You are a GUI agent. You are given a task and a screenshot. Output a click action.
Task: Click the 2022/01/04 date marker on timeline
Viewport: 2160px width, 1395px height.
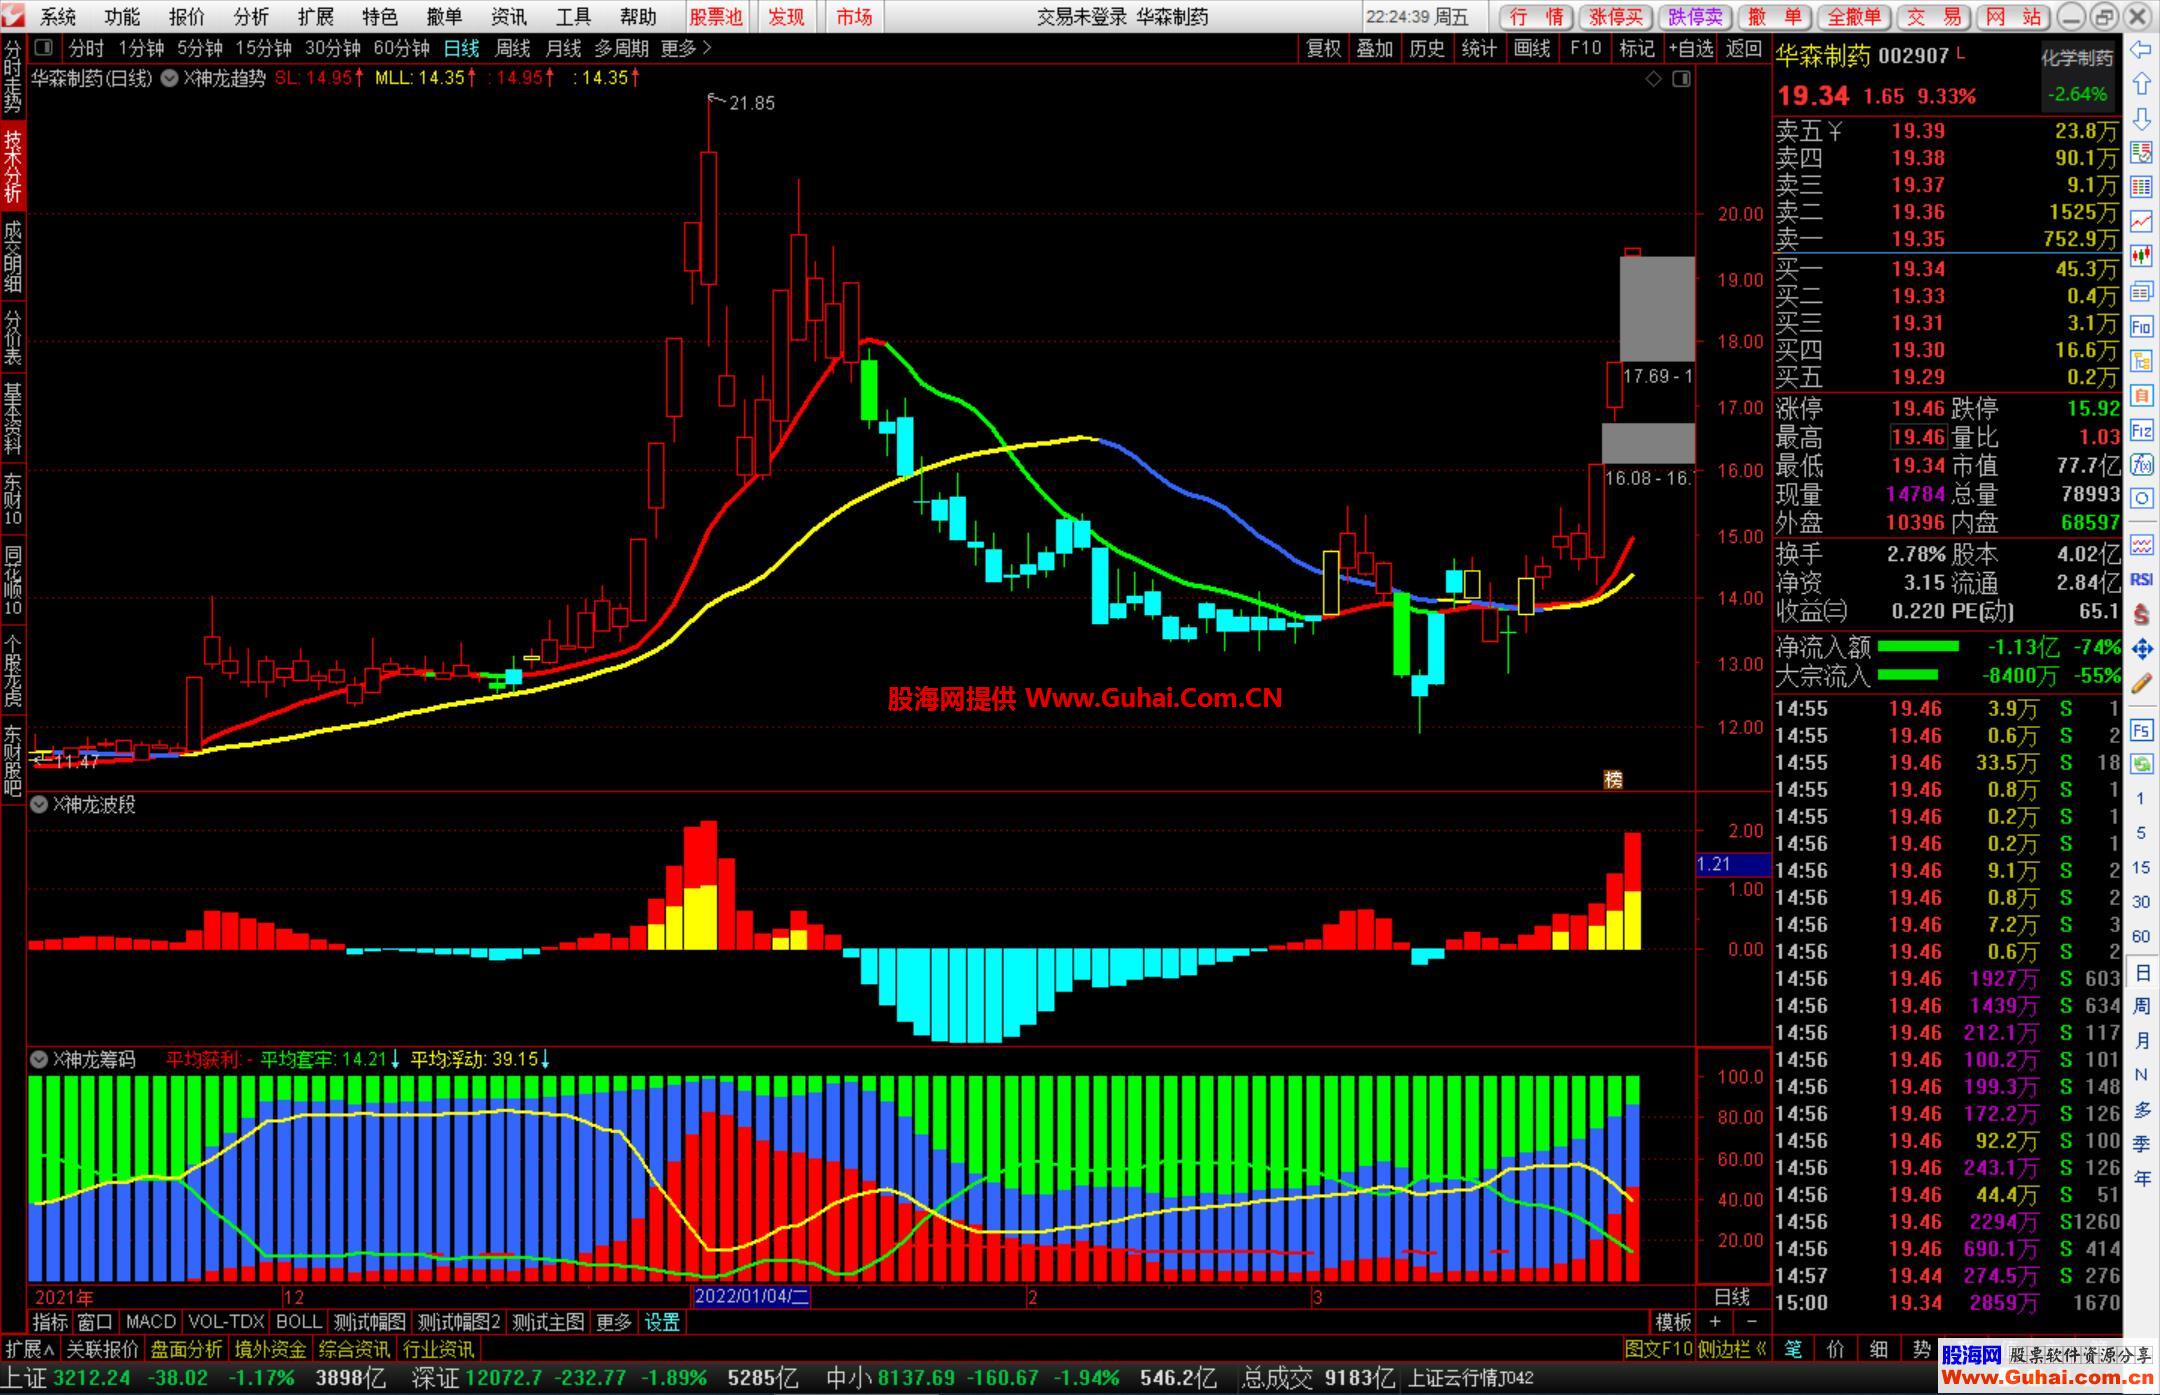tap(752, 1297)
